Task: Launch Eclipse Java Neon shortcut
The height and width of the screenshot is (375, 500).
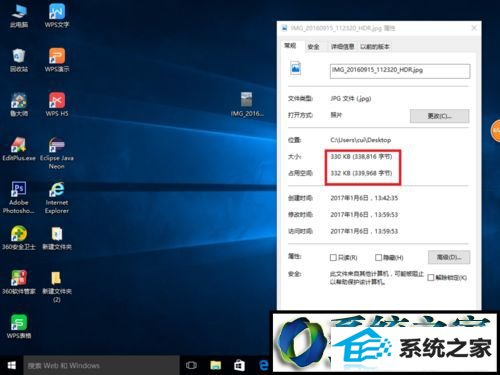Action: pos(57,153)
